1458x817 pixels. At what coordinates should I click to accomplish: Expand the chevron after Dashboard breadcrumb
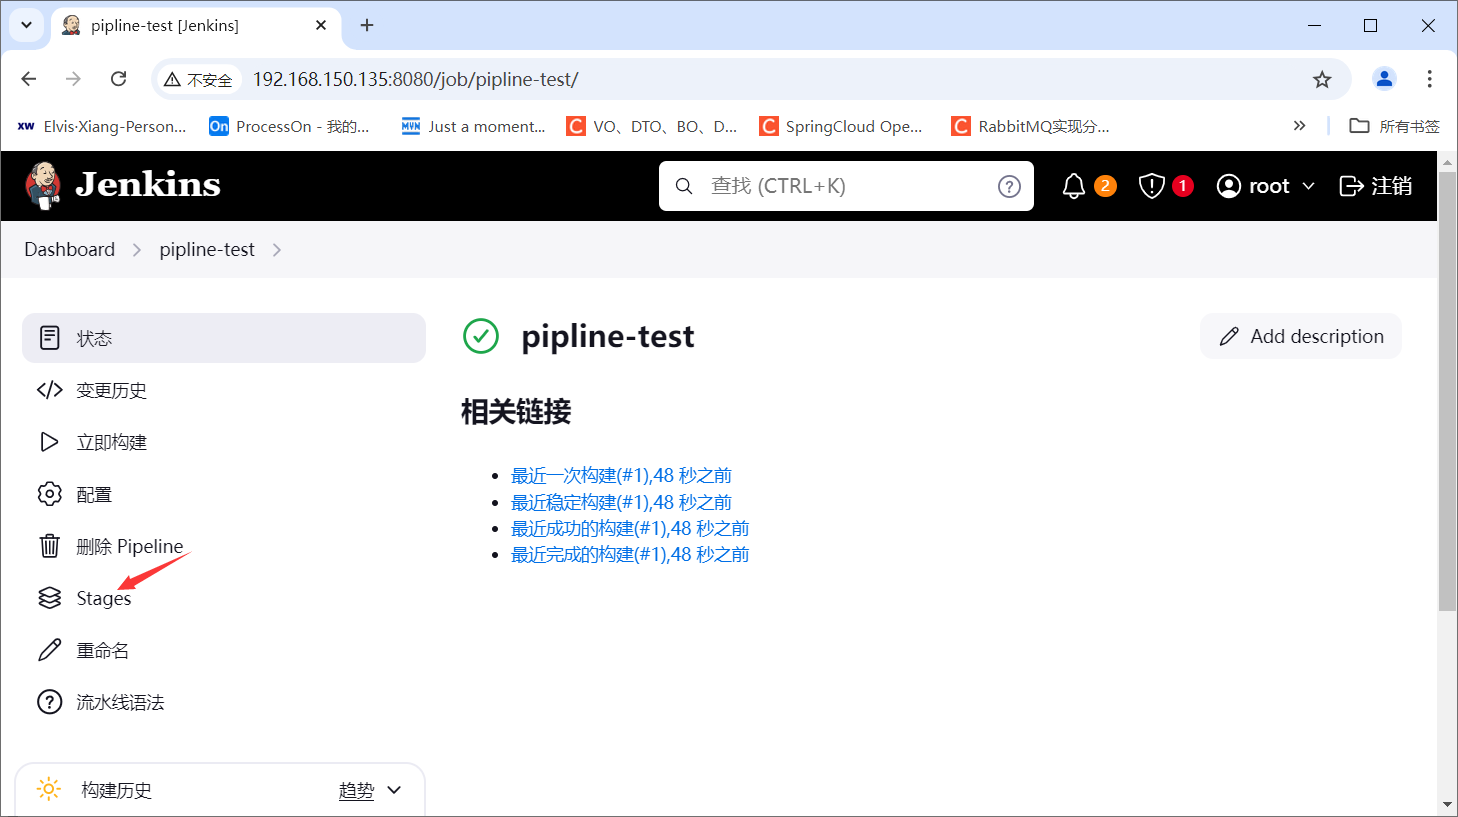pos(137,250)
